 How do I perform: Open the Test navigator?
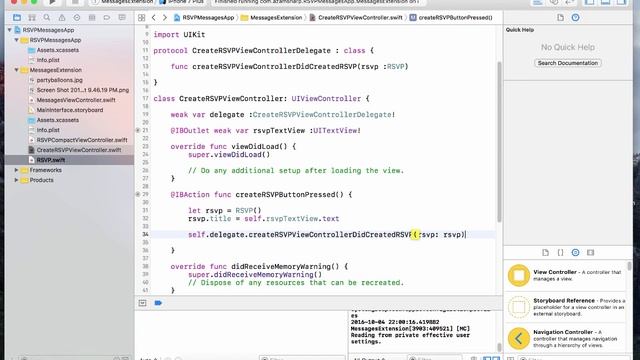[x=77, y=18]
